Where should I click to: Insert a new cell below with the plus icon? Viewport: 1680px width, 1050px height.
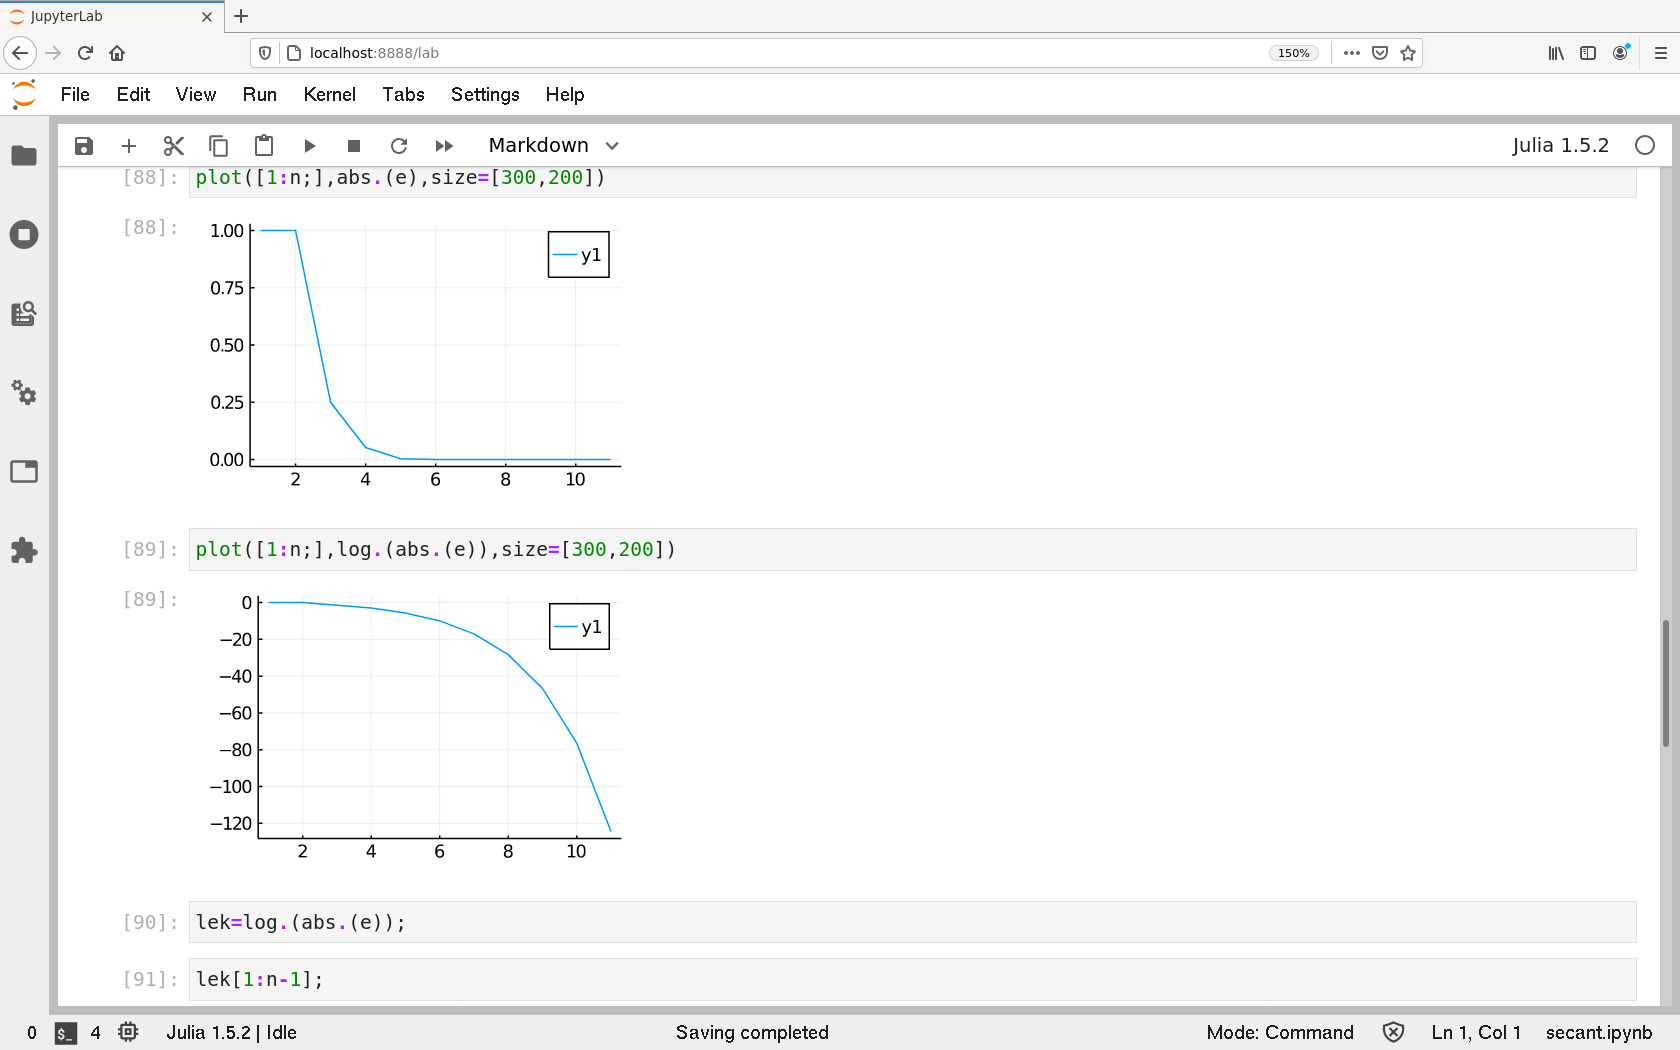pyautogui.click(x=129, y=146)
